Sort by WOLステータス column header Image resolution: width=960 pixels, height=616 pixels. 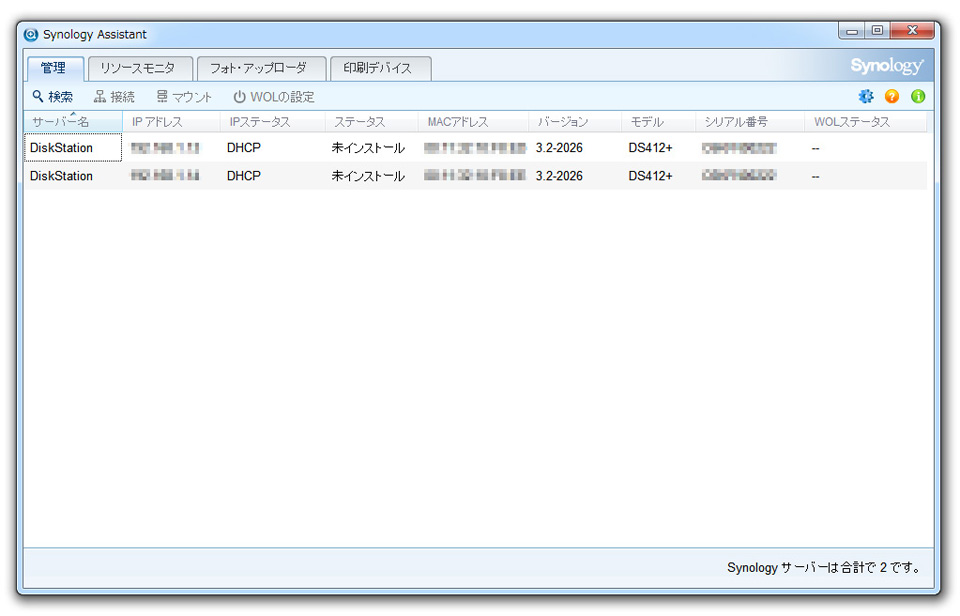coord(866,122)
